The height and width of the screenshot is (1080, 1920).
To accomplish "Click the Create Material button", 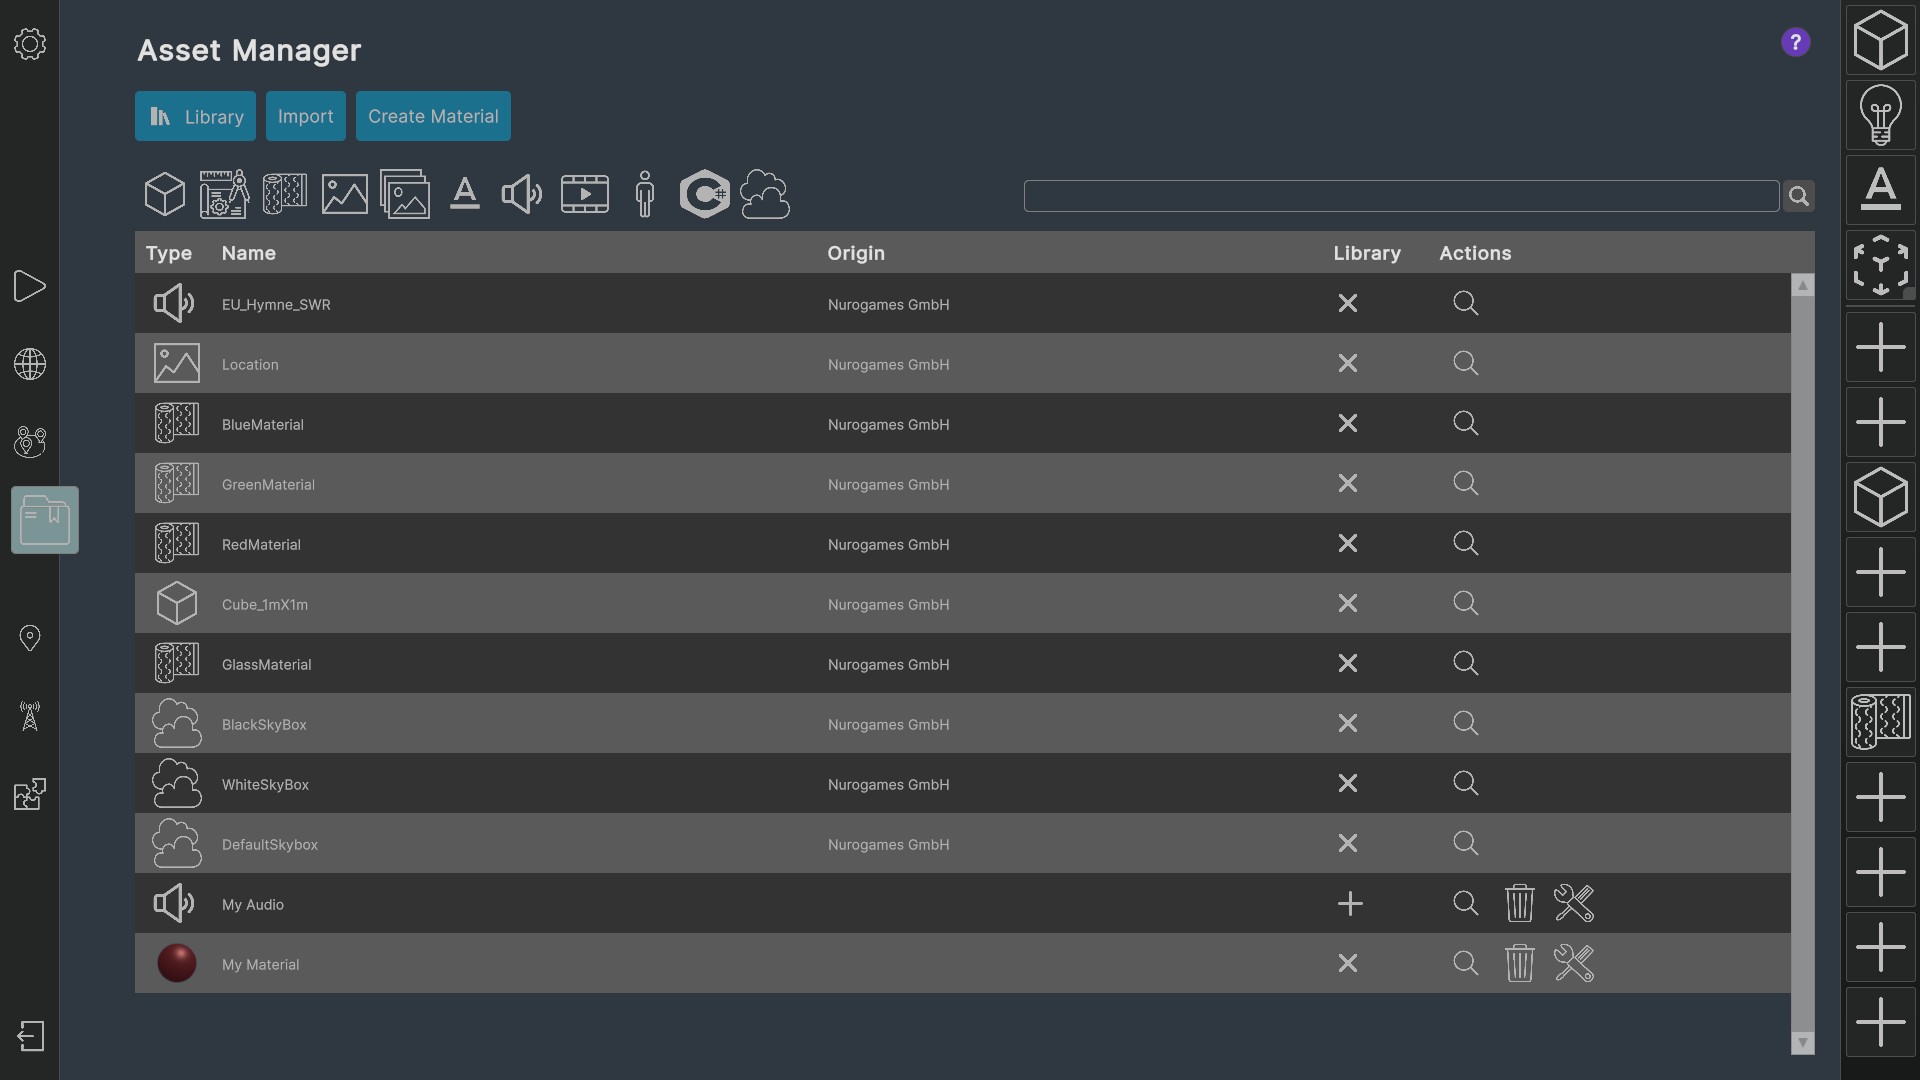I will tap(433, 116).
